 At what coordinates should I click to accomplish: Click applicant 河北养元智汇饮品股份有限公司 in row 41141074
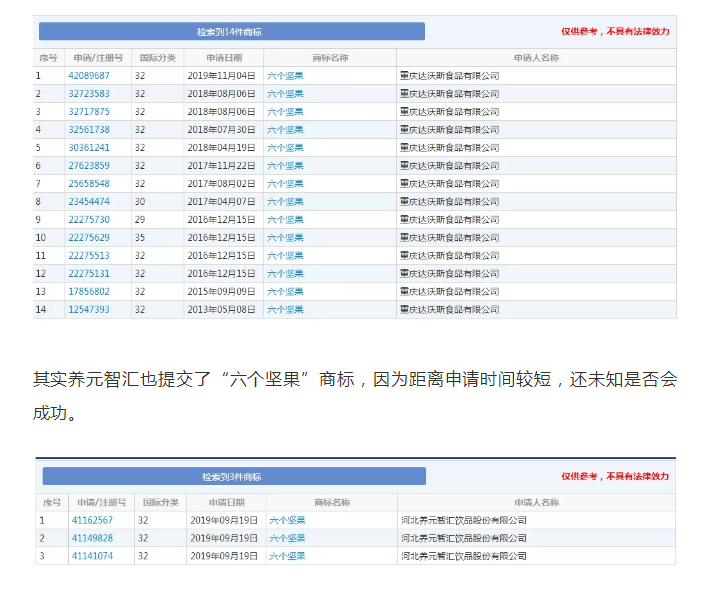click(464, 556)
